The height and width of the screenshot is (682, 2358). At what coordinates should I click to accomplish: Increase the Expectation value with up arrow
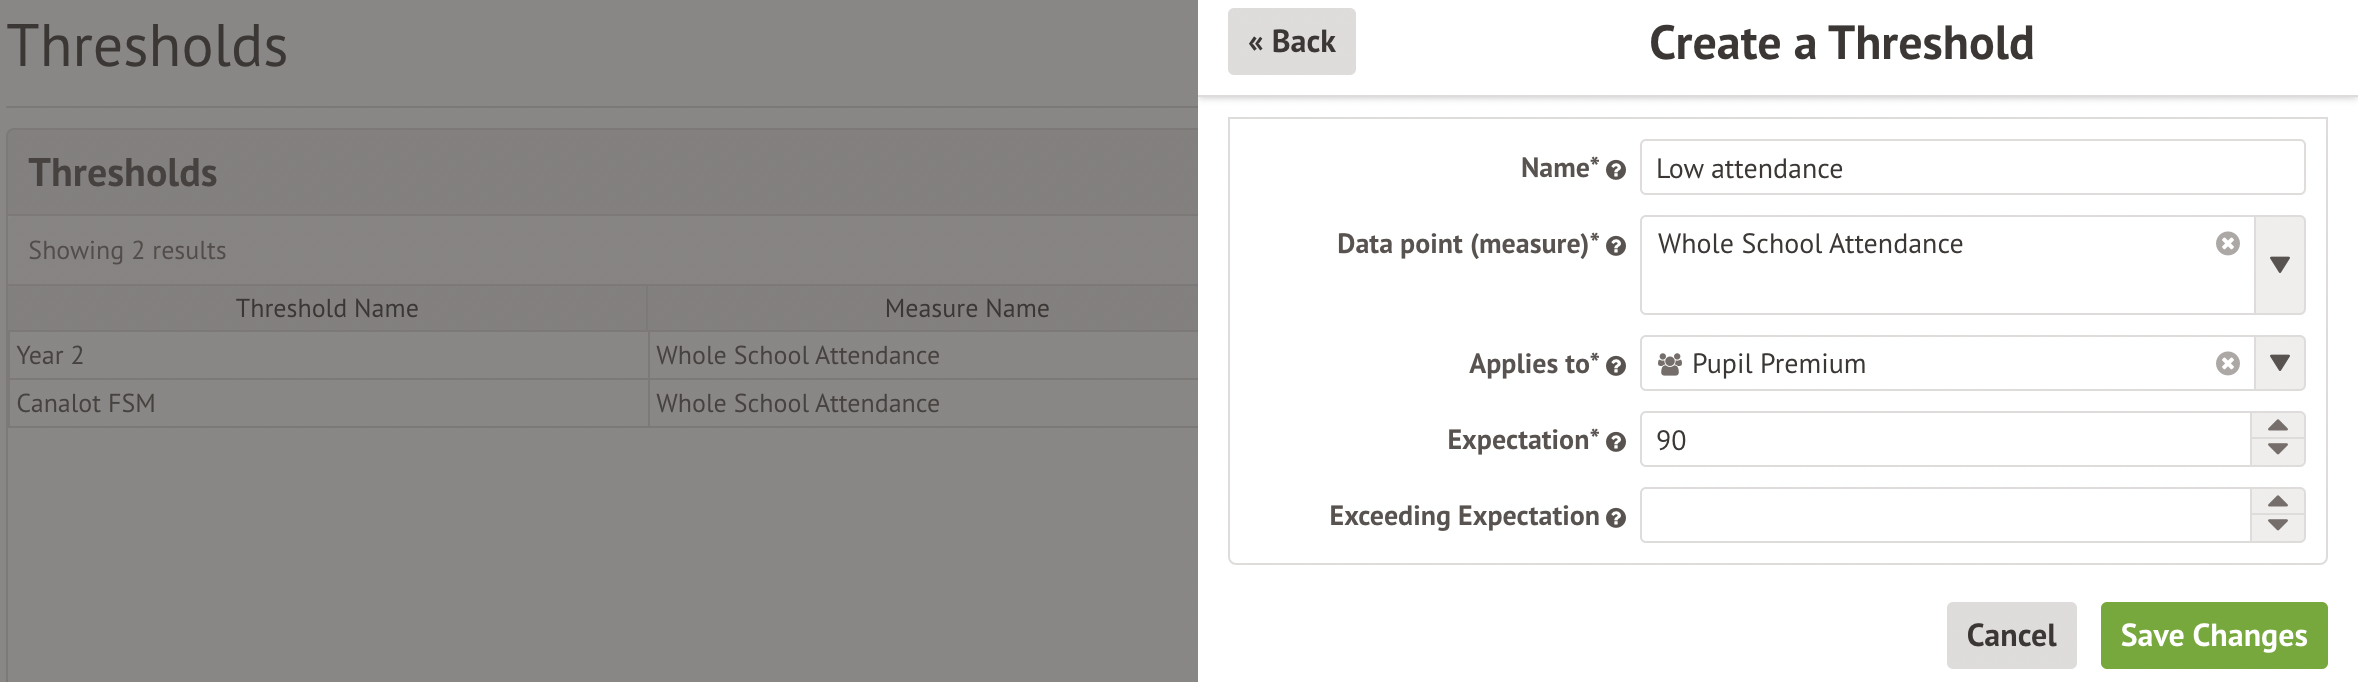click(x=2277, y=426)
